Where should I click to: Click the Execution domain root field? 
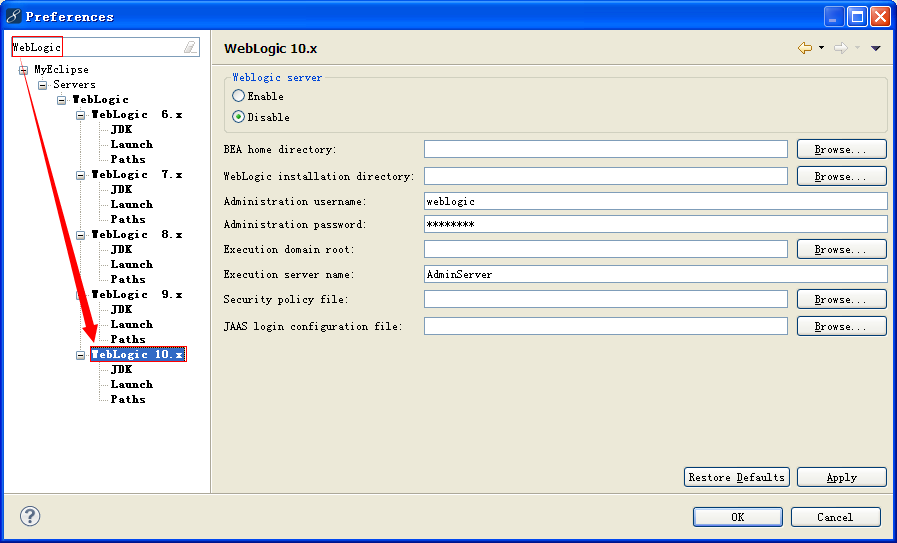coord(606,249)
